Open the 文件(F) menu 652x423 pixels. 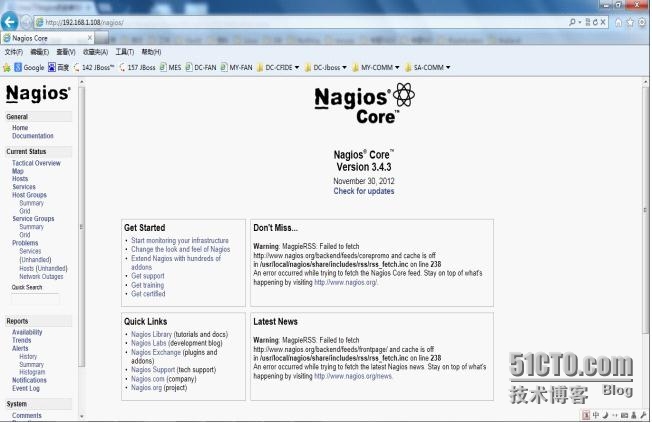coord(14,52)
